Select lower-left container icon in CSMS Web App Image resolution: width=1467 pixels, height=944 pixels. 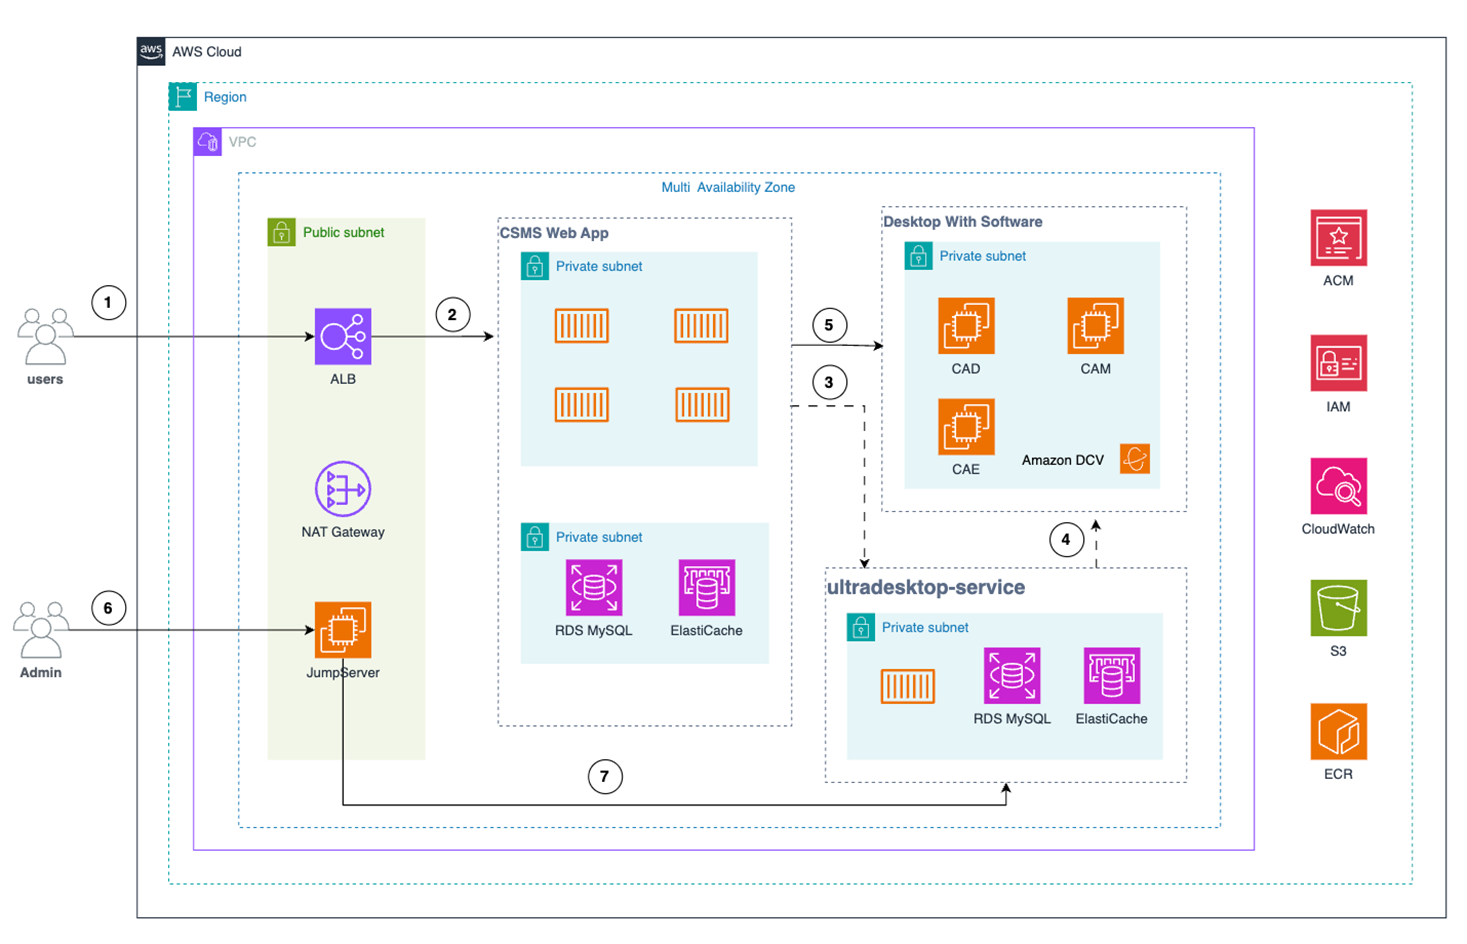coord(582,405)
